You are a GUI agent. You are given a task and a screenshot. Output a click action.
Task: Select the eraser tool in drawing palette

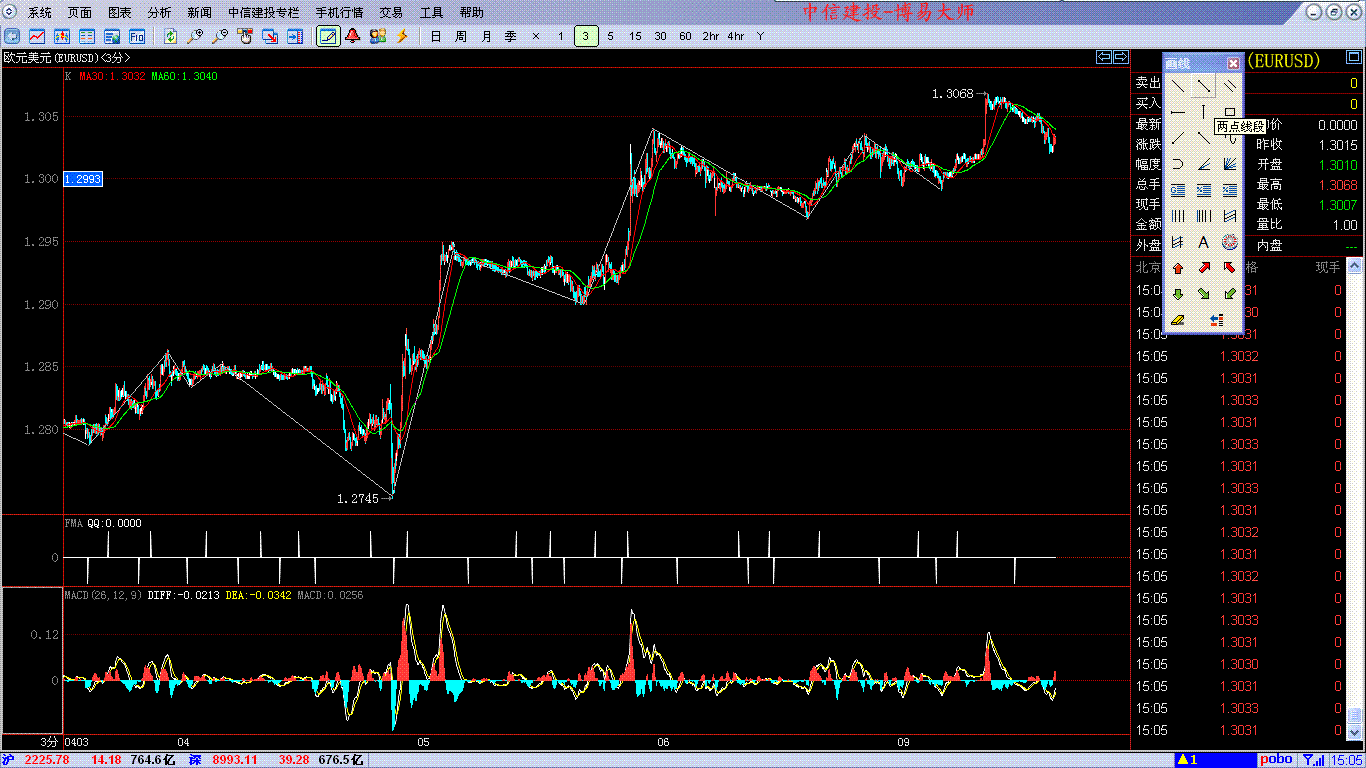[x=1178, y=320]
